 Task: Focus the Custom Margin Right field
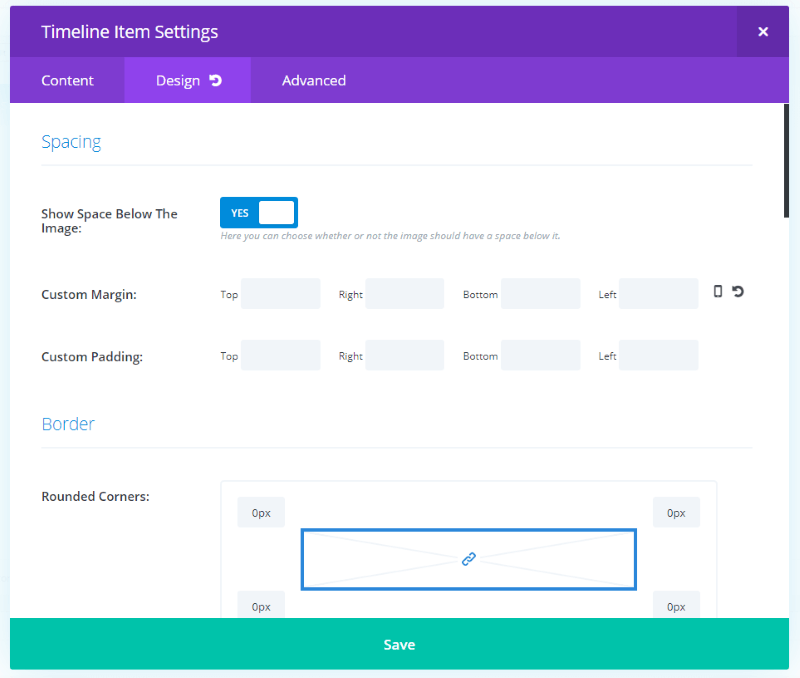tap(405, 294)
